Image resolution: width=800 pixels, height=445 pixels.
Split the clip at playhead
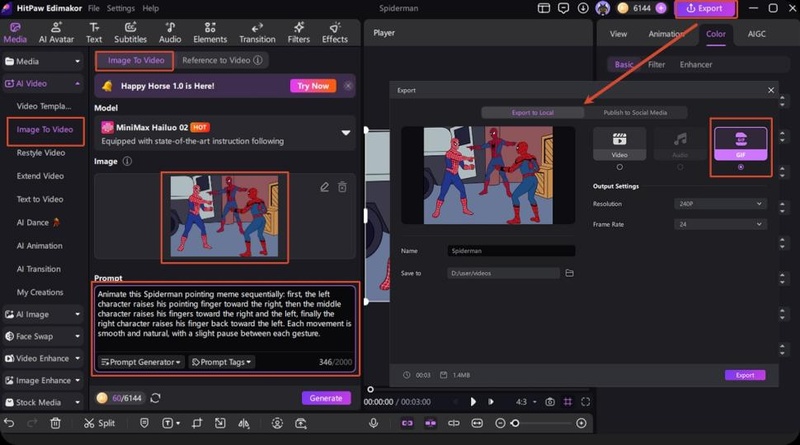[99, 423]
